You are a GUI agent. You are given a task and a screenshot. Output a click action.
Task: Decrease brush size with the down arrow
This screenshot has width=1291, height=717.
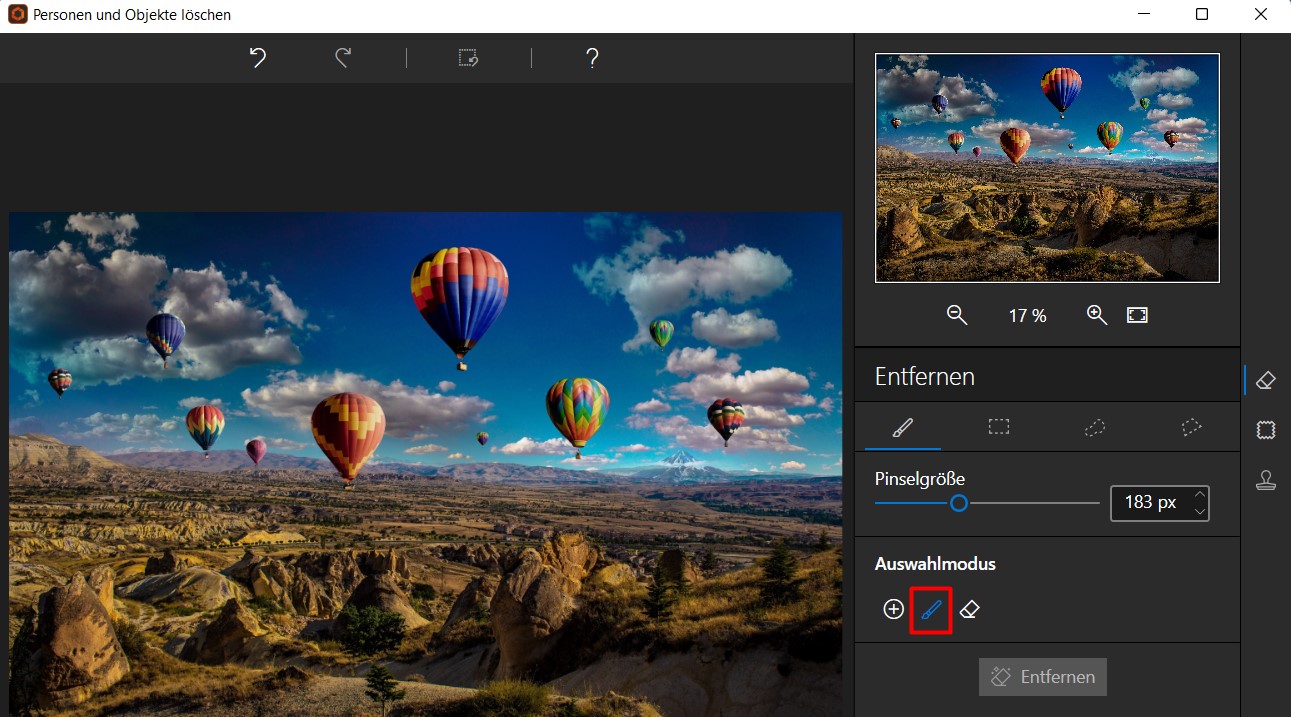1200,511
